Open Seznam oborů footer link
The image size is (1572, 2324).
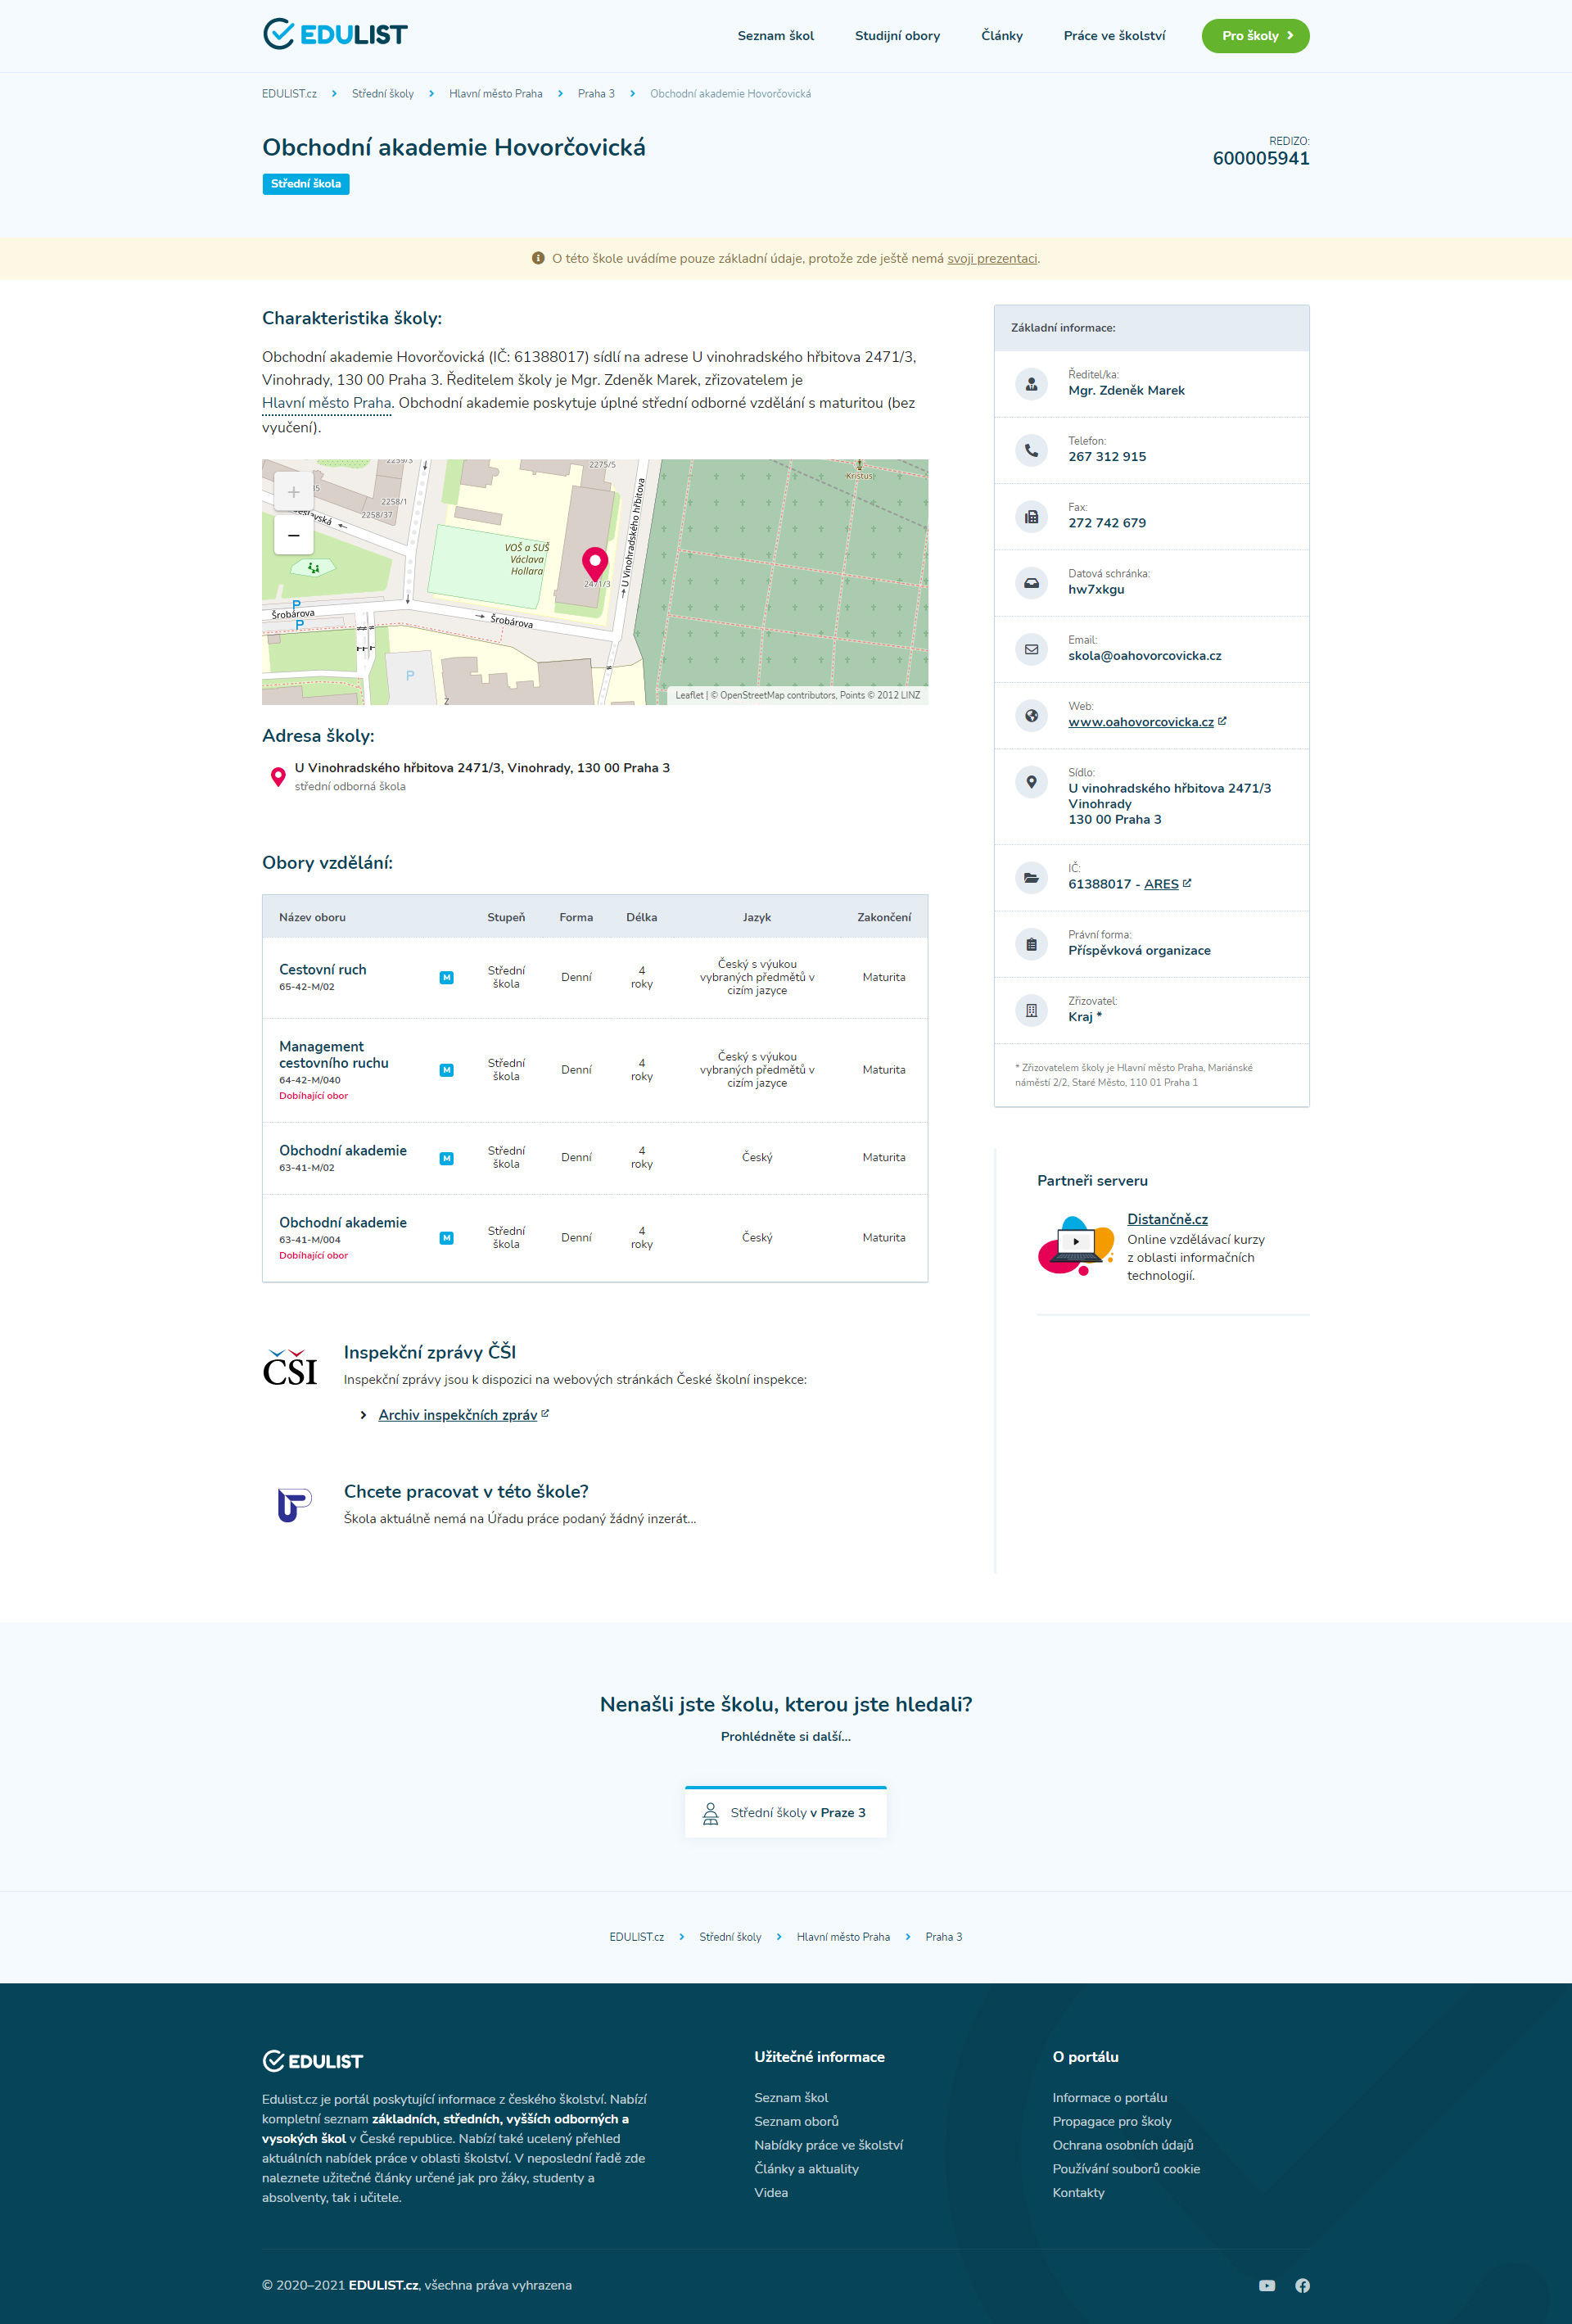tap(796, 2121)
